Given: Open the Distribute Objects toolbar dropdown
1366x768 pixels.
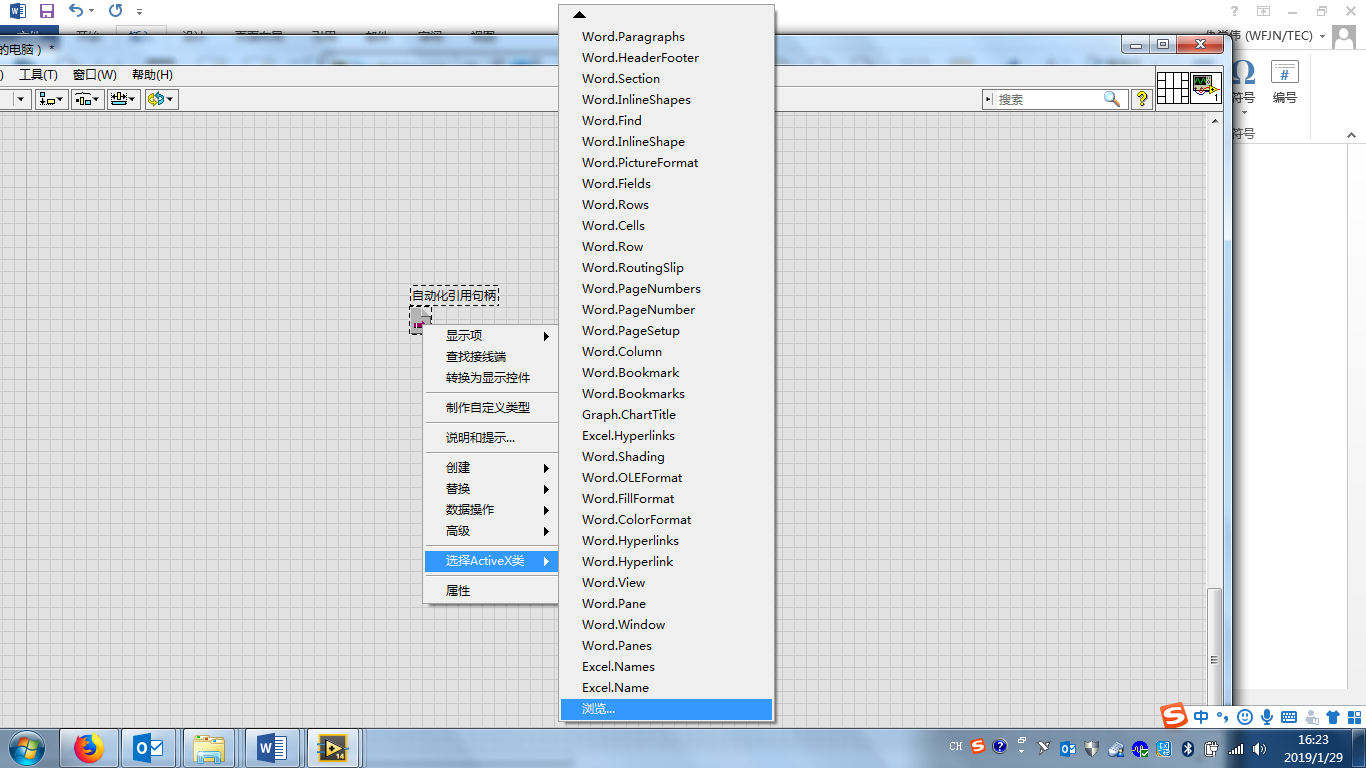Looking at the screenshot, I should point(88,99).
